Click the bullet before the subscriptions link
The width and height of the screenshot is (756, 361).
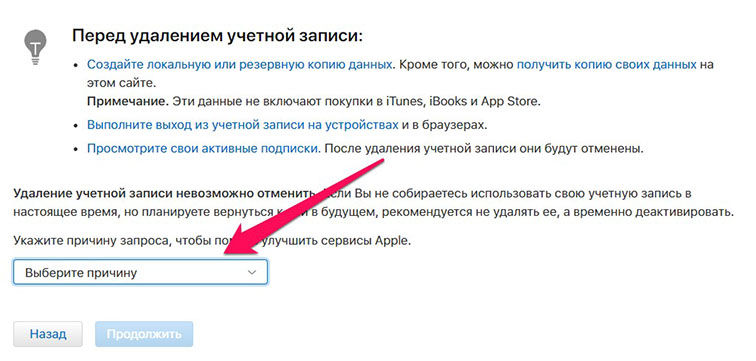76,148
